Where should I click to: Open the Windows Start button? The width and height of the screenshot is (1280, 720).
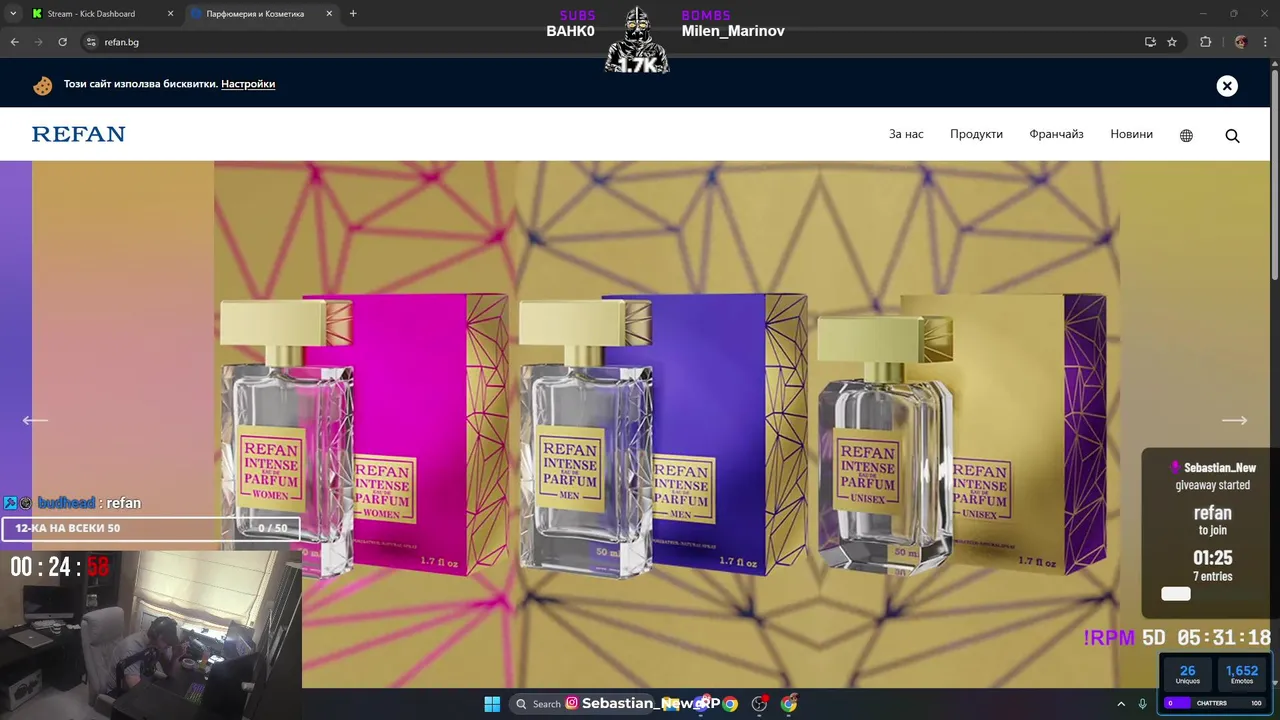[492, 704]
